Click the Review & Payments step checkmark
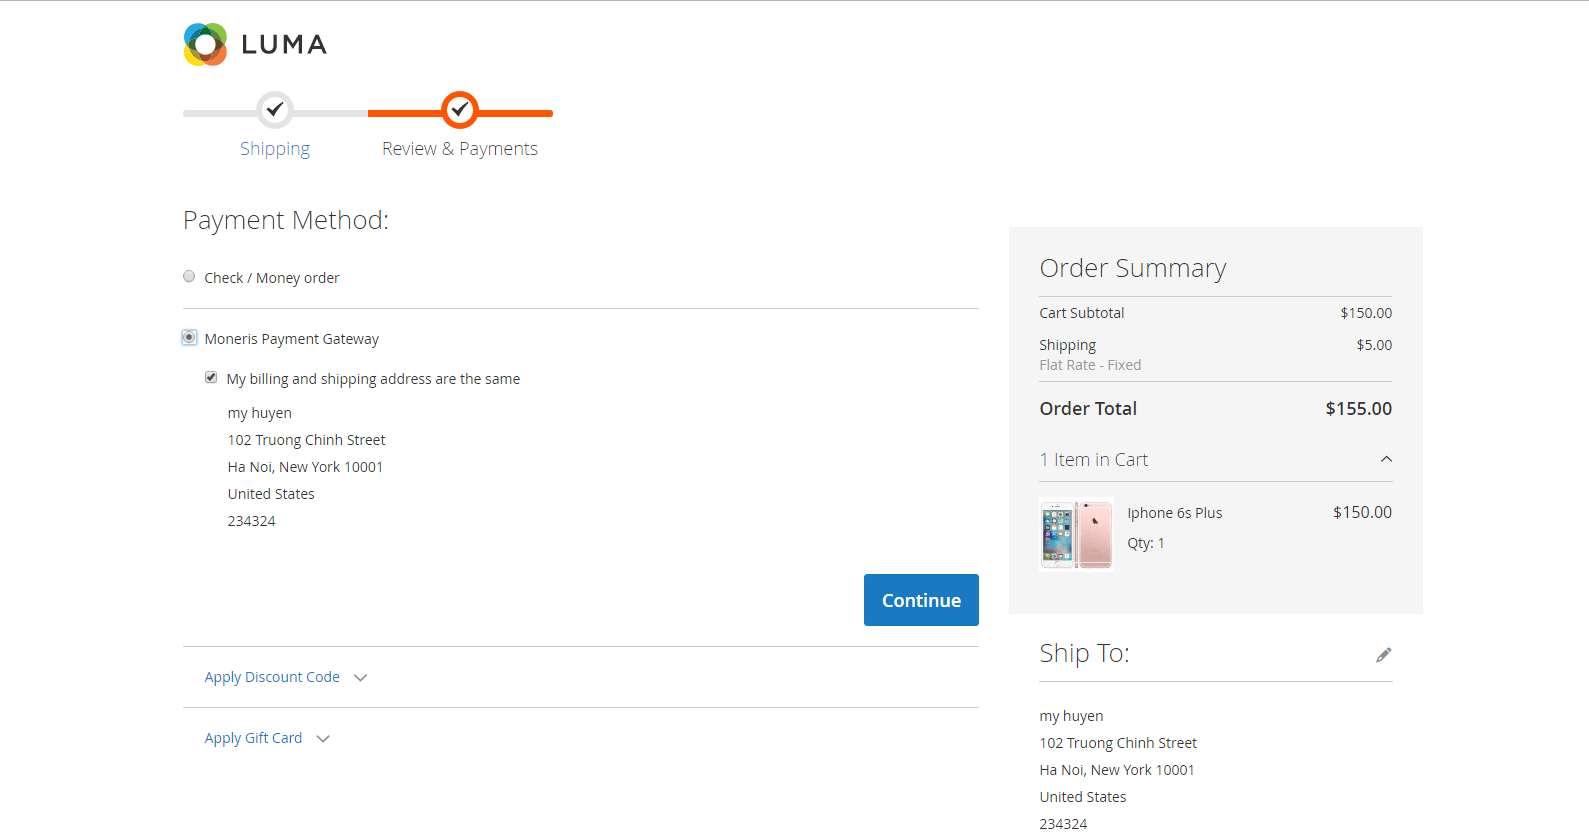1589x836 pixels. 460,110
